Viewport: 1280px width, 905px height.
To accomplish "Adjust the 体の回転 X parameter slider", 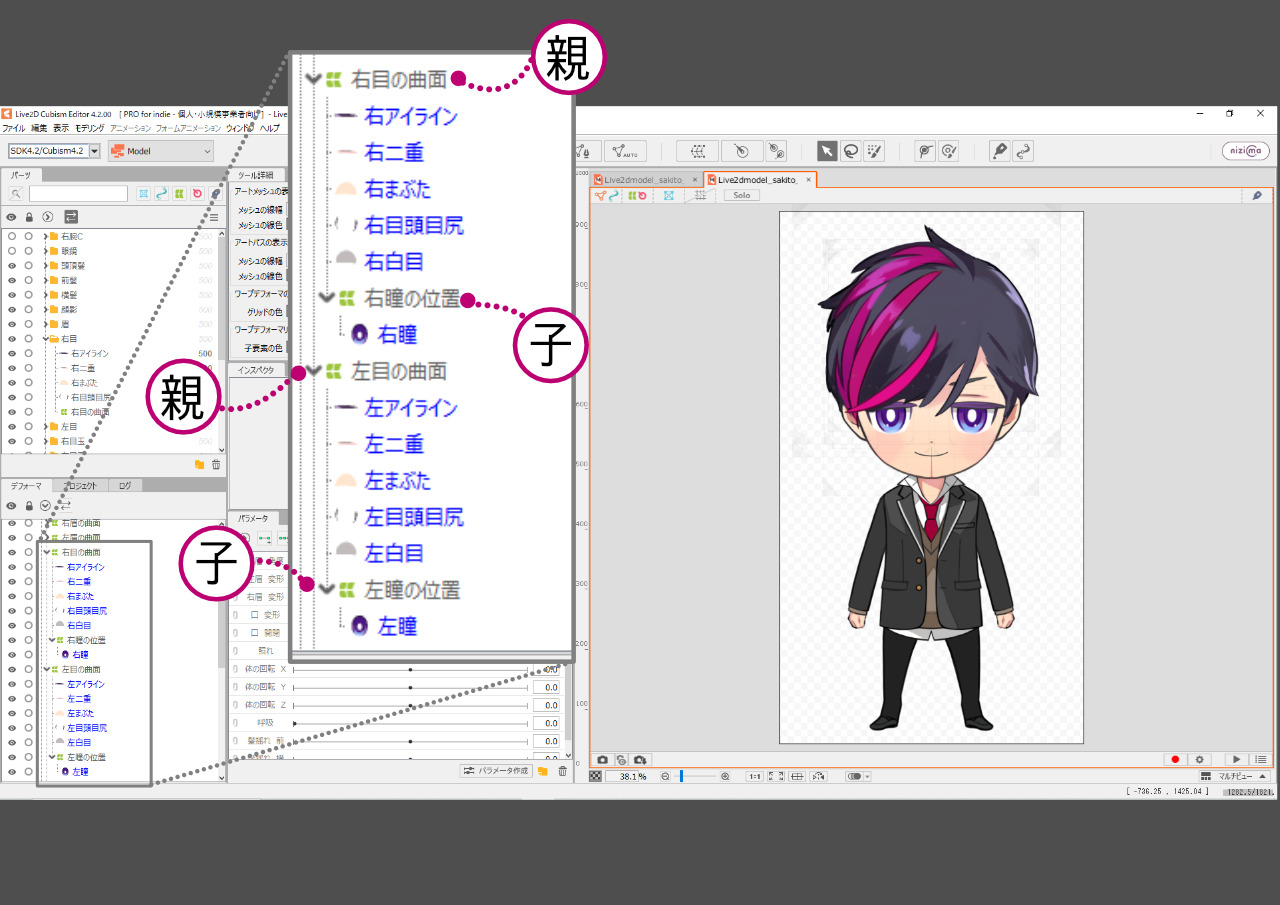I will (410, 669).
